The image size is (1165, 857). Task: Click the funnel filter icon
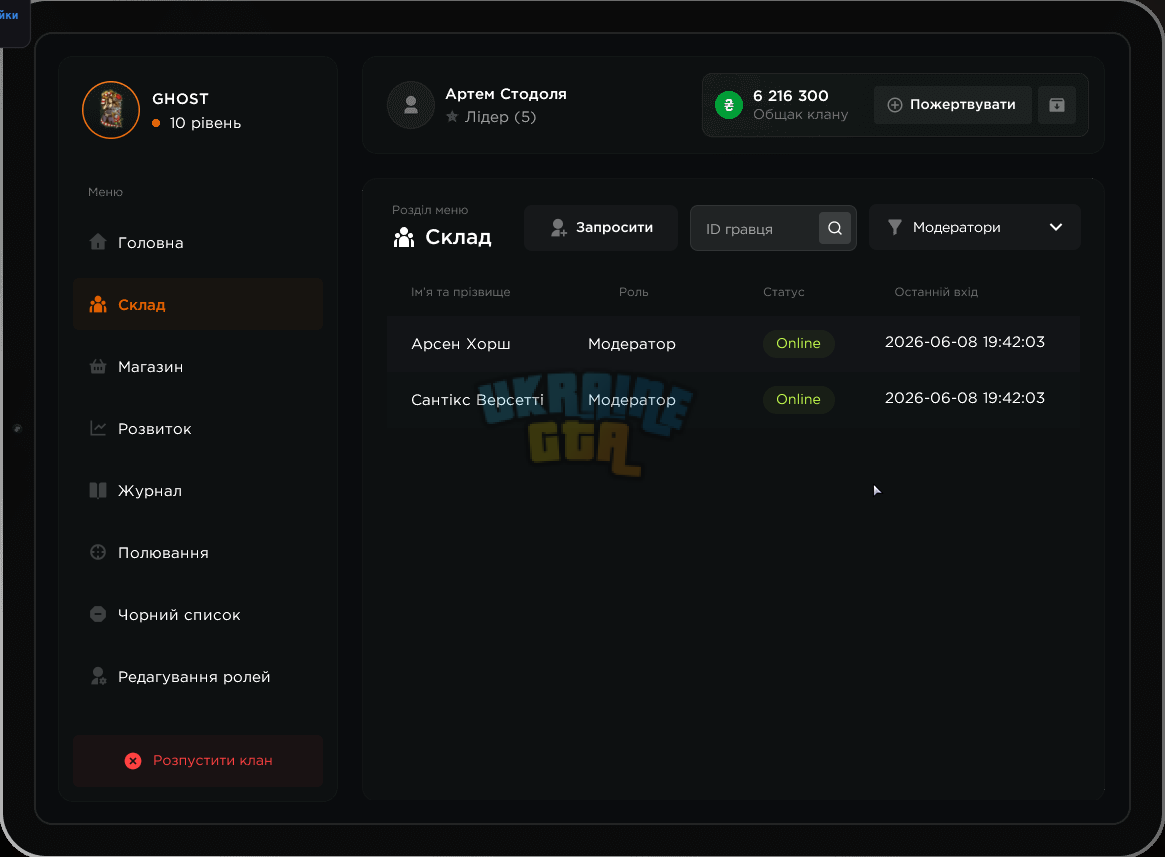pos(895,227)
